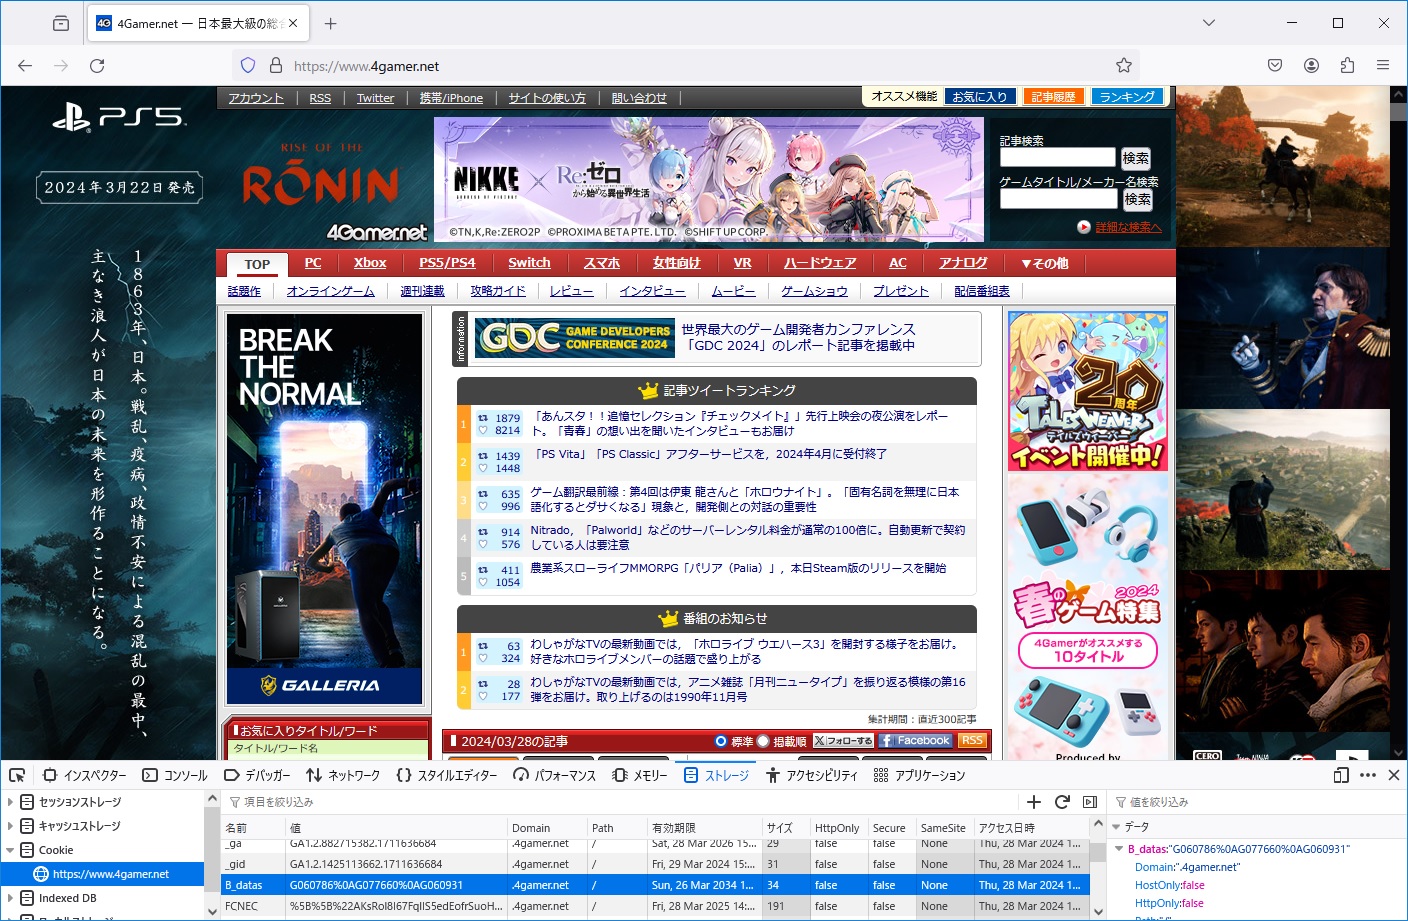Screen dimensions: 1408x921
Task: Select the 掲載順 sort radio button
Action: (763, 741)
